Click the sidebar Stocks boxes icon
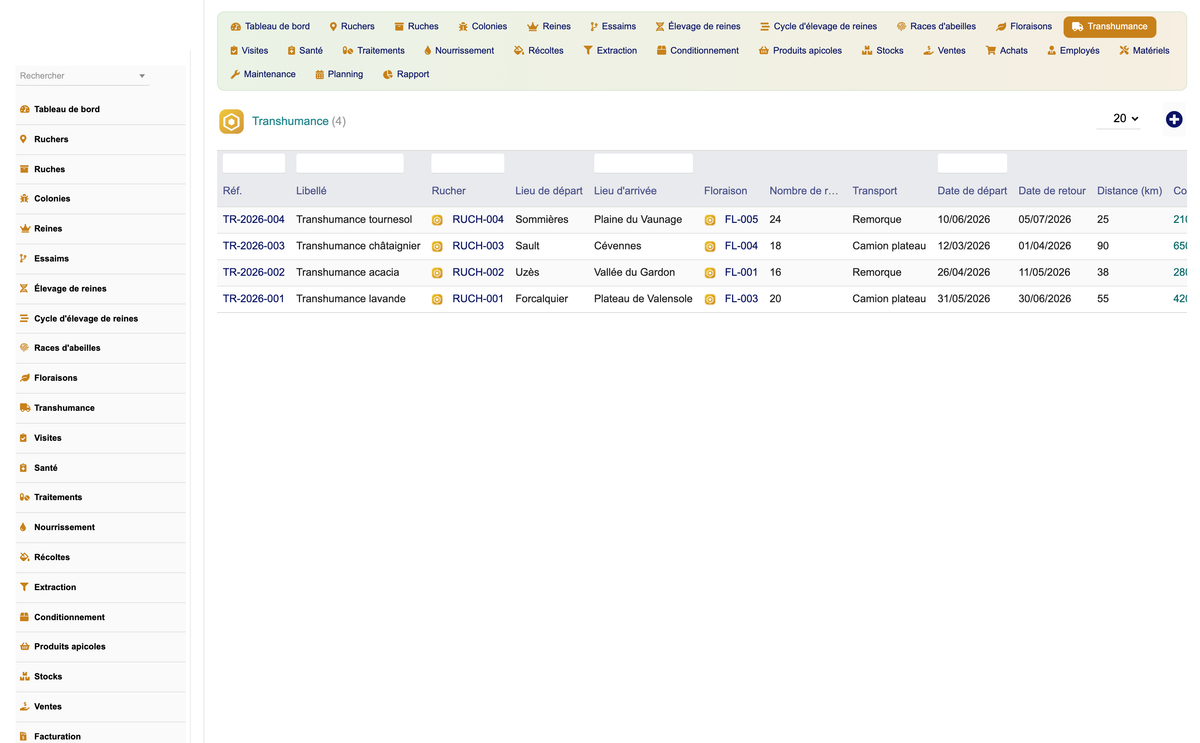This screenshot has height=743, width=1200. click(x=24, y=677)
